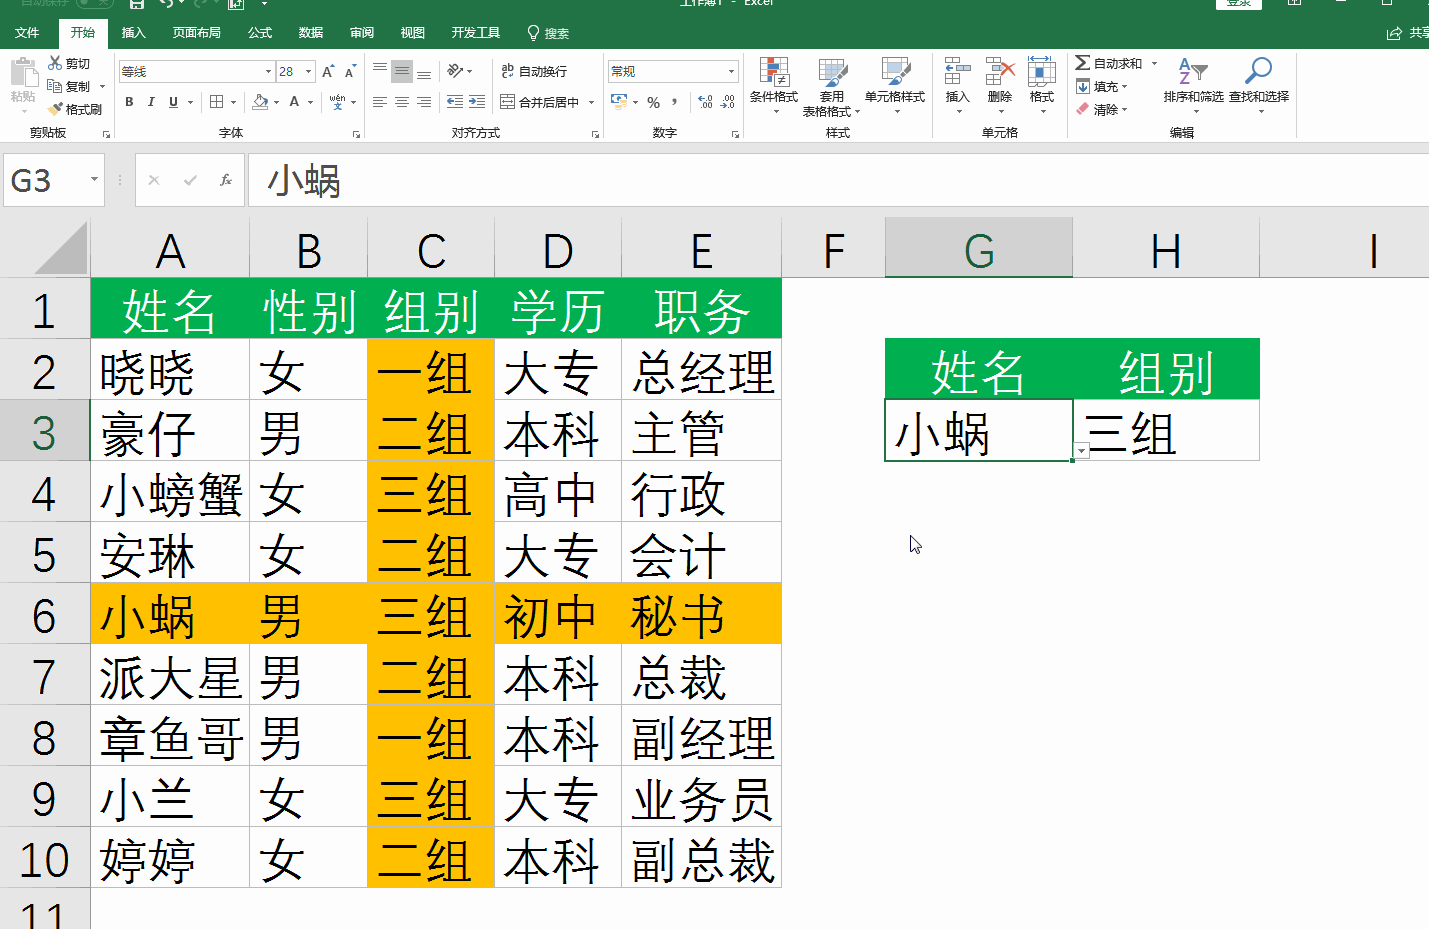This screenshot has height=929, width=1429.
Task: Open Conditional Formatting (条件格式)
Action: (774, 85)
